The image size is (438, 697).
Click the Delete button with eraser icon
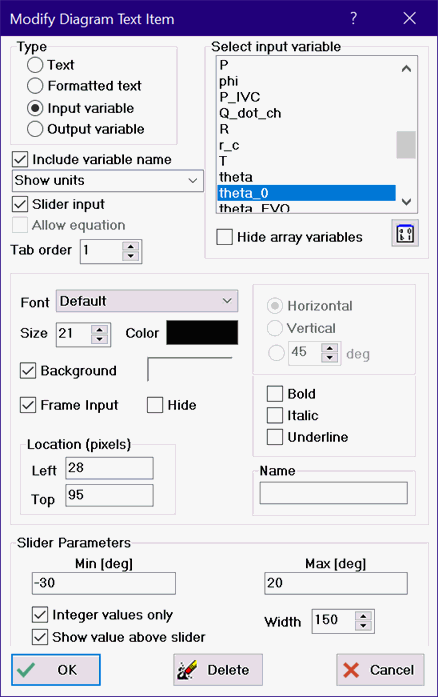point(218,669)
